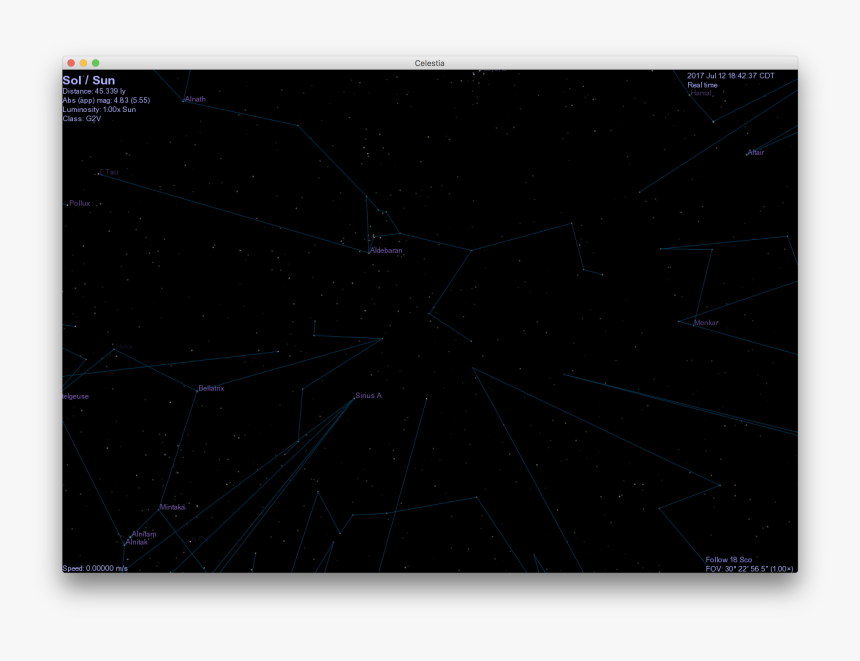This screenshot has height=661, width=860.
Task: Click the Menkar star label
Action: (706, 323)
